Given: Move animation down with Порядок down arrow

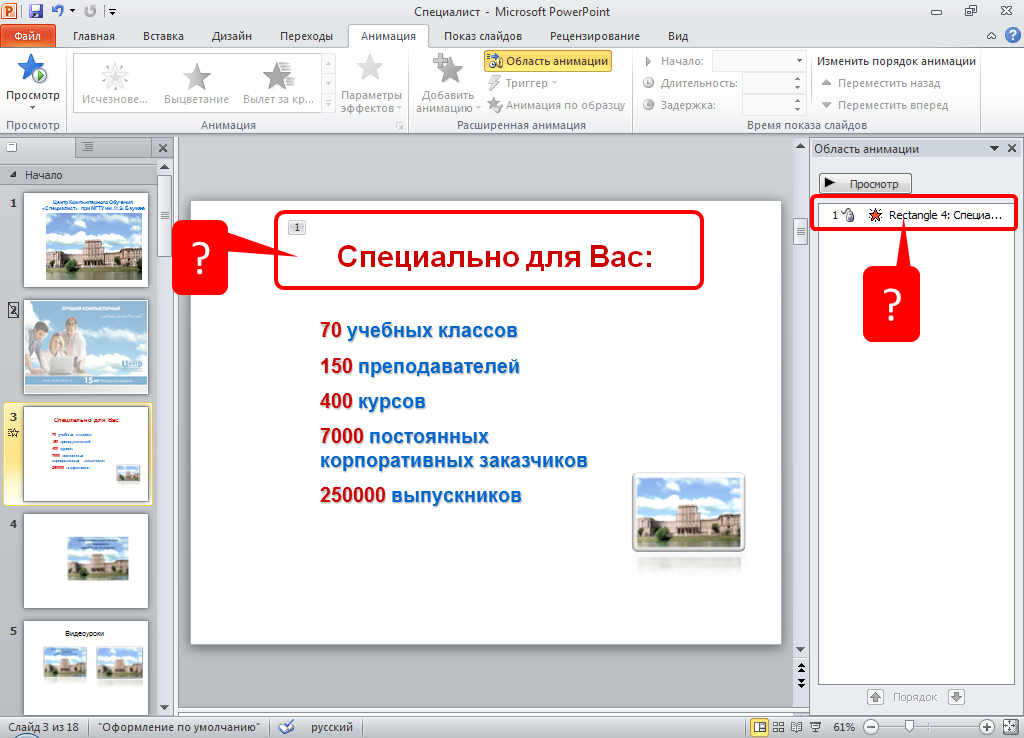Looking at the screenshot, I should point(956,697).
